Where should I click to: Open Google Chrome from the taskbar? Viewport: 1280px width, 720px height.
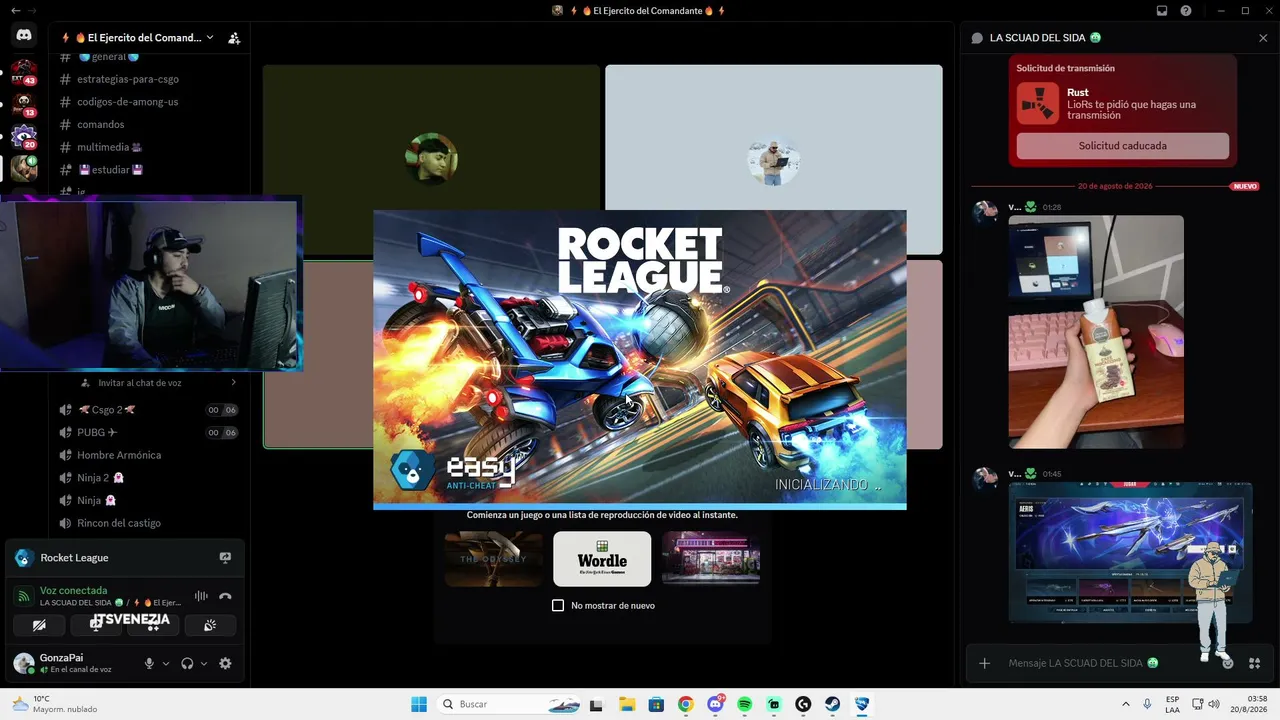tap(686, 704)
